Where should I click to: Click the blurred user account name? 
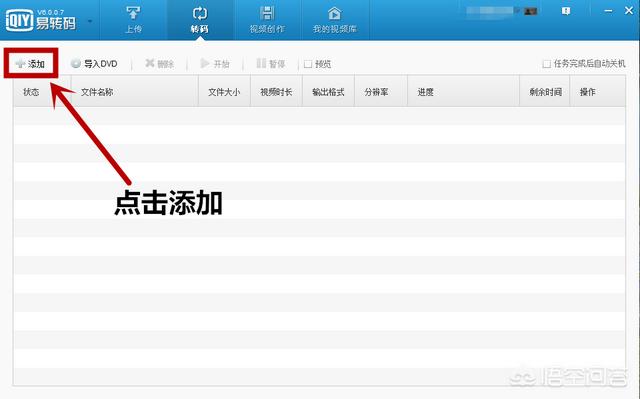490,11
